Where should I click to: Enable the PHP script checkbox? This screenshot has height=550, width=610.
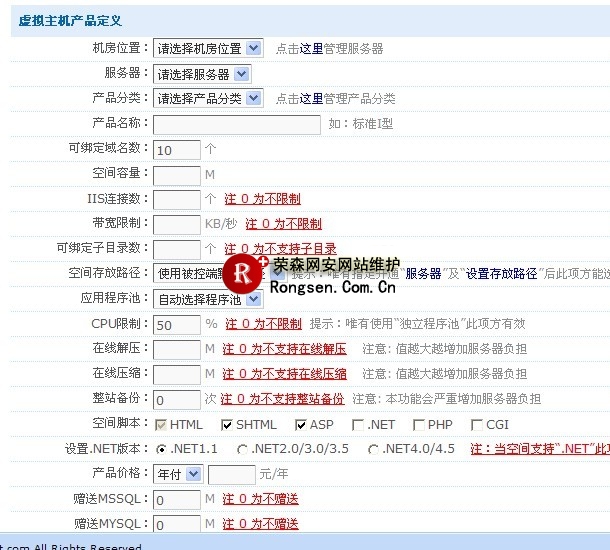coord(419,425)
